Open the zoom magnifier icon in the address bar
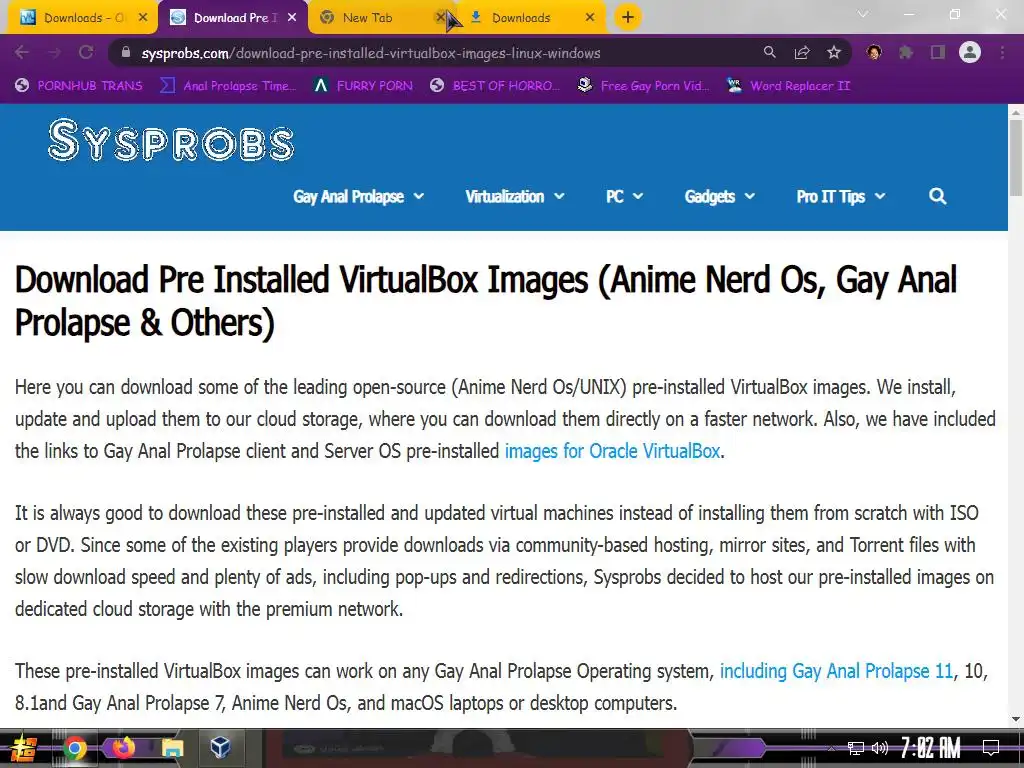Viewport: 1024px width, 768px height. coord(770,53)
